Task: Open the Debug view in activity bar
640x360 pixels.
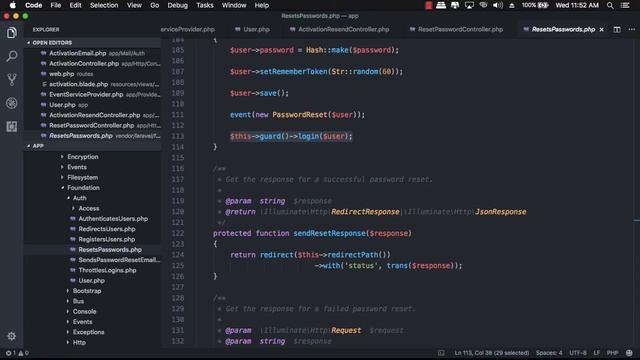Action: point(11,103)
